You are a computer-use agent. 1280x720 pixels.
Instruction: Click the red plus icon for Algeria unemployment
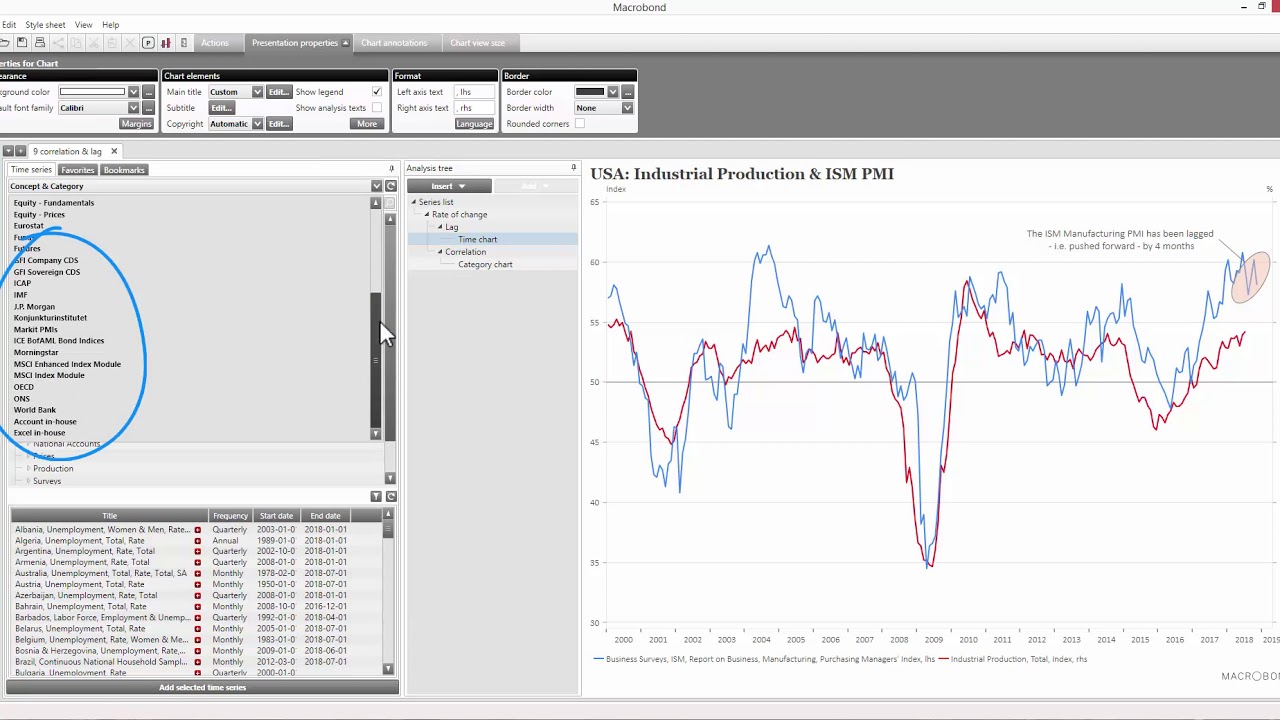[x=197, y=540]
